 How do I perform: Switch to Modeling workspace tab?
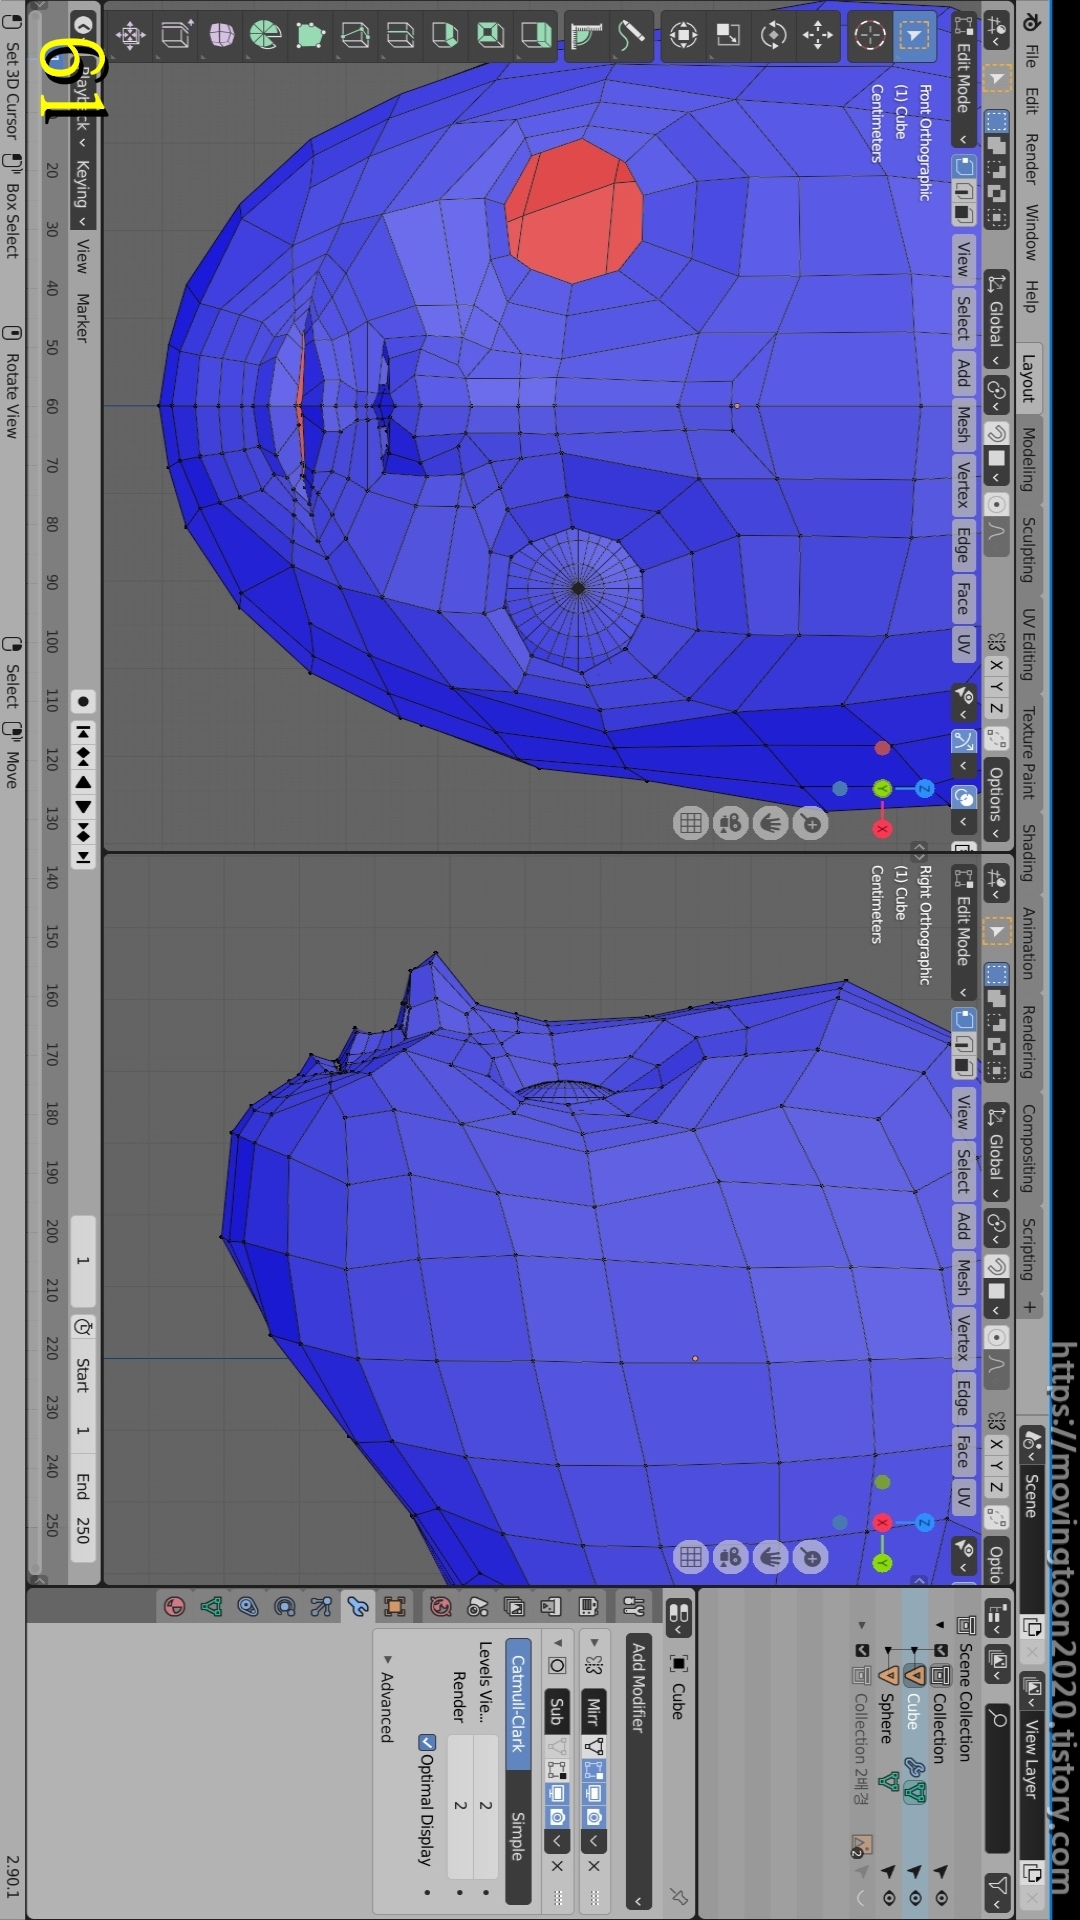coord(1028,458)
